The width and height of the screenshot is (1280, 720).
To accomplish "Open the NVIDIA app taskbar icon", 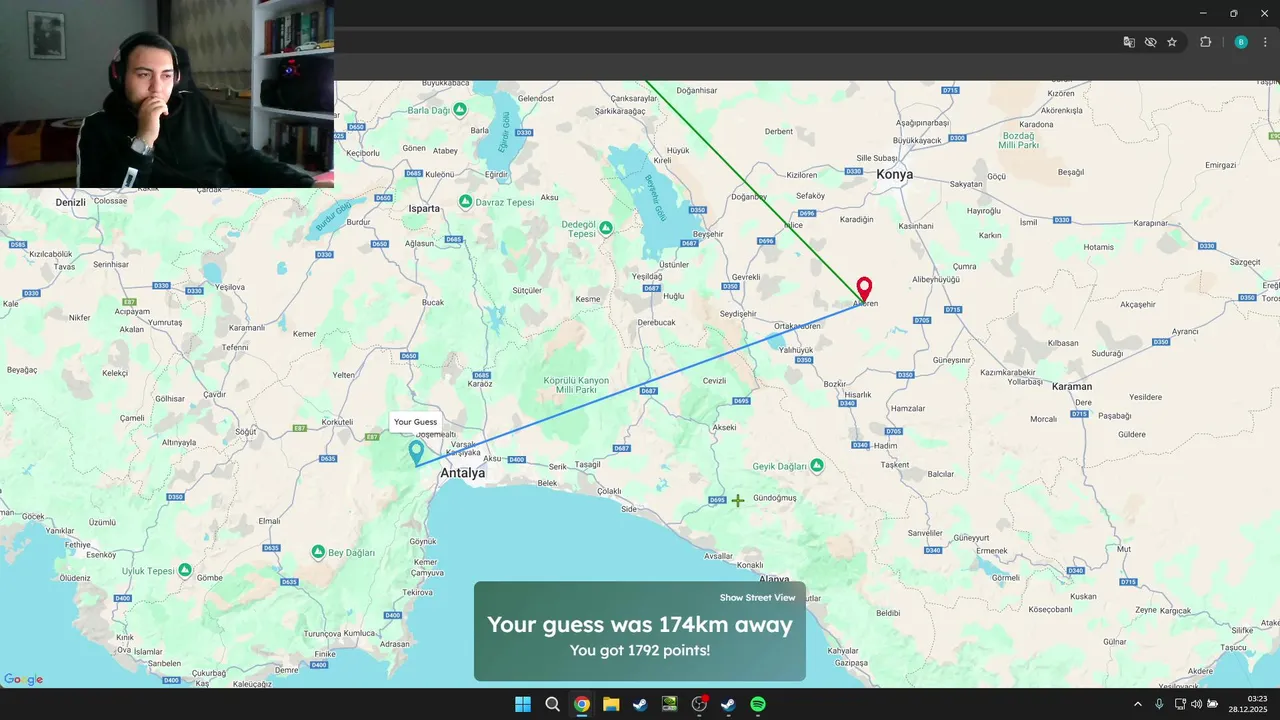I will 670,704.
